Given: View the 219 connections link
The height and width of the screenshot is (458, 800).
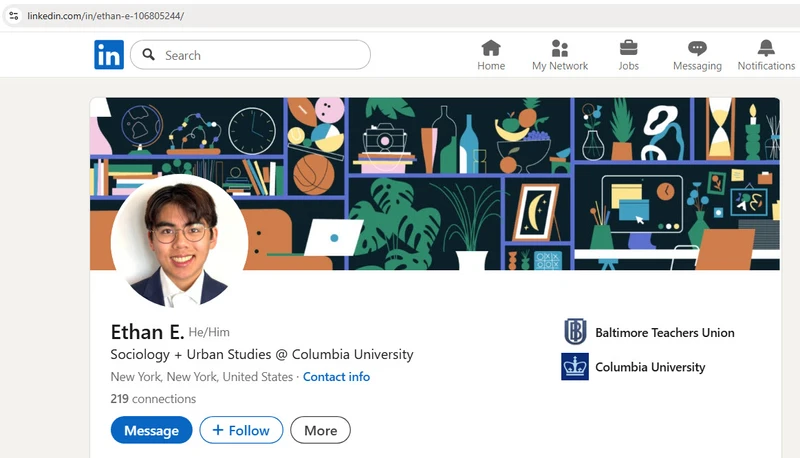Looking at the screenshot, I should (x=153, y=398).
